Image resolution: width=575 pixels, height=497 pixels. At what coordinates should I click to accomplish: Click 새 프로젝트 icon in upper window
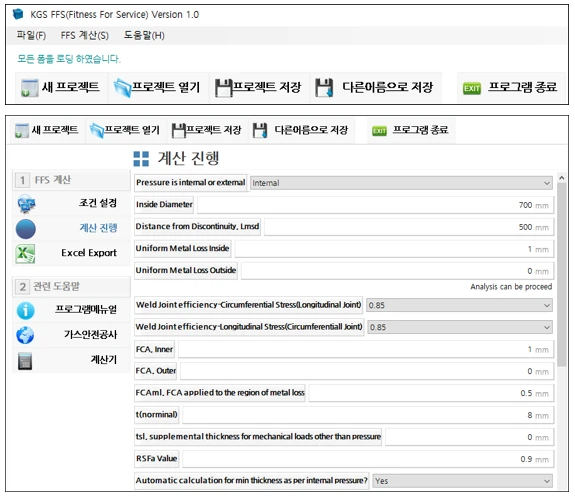click(x=29, y=88)
